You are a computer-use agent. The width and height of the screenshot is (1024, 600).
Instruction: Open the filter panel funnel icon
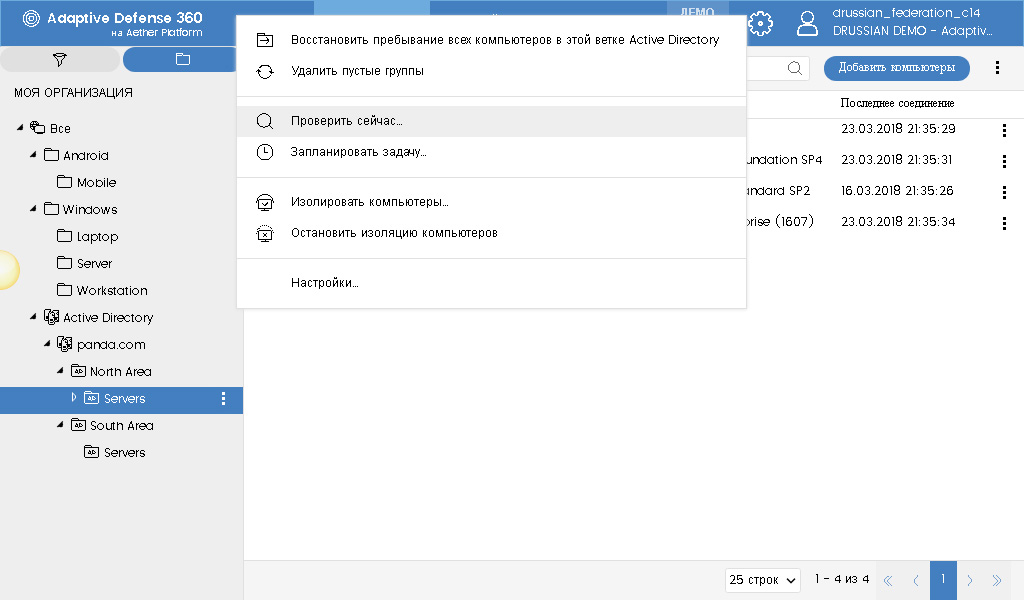(x=59, y=58)
